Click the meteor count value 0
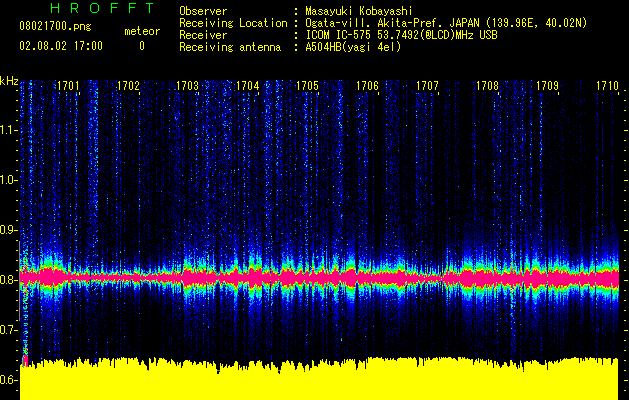The image size is (629, 400). tap(142, 46)
